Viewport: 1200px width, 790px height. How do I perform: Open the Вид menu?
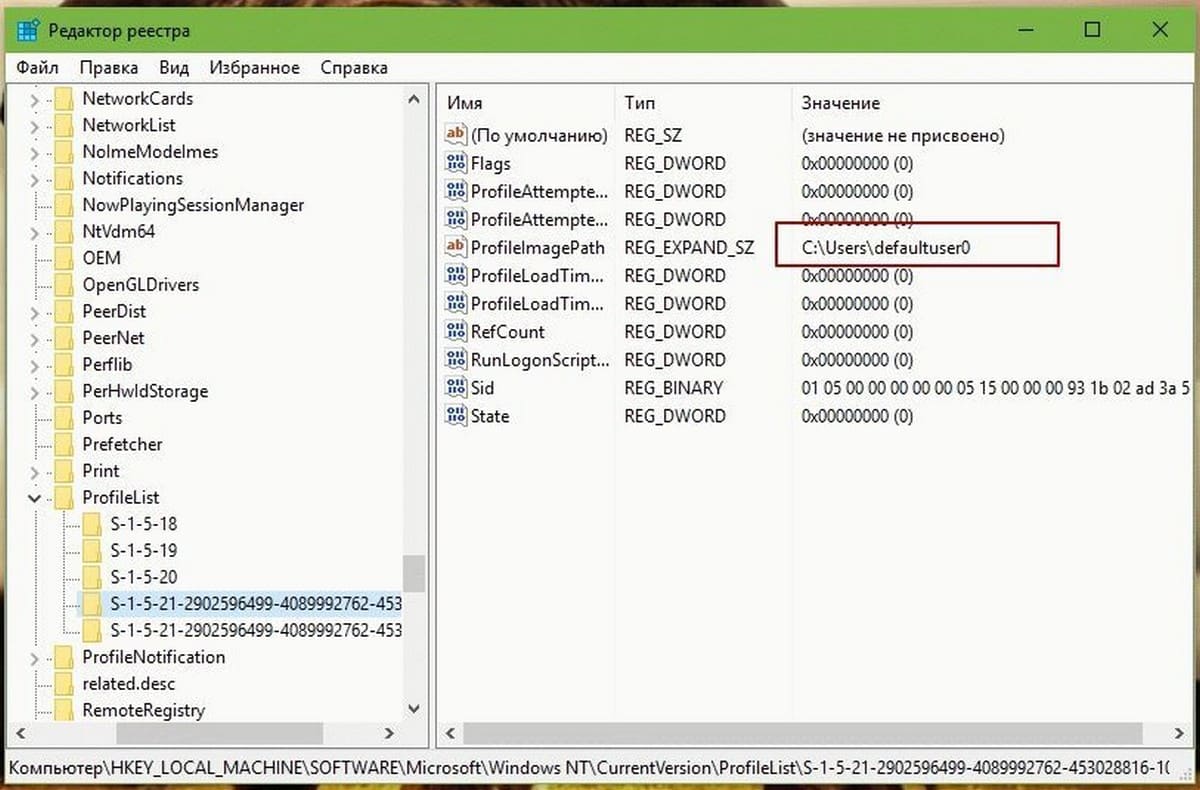pyautogui.click(x=174, y=68)
